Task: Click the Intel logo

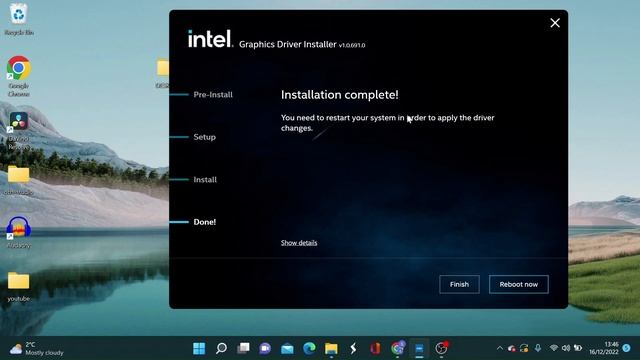Action: 210,39
